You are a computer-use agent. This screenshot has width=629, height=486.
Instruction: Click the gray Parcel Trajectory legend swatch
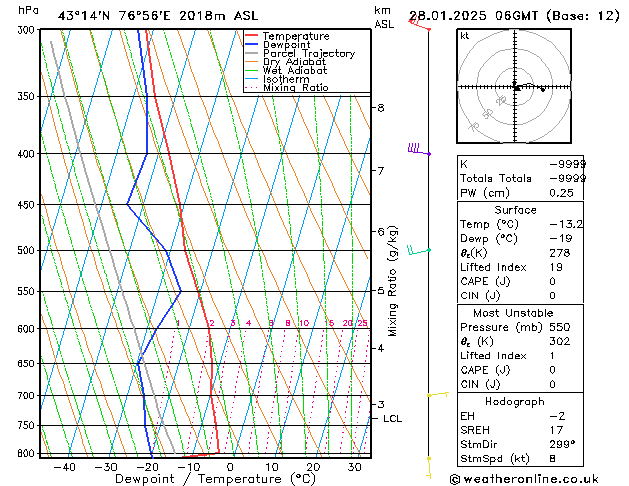click(251, 53)
